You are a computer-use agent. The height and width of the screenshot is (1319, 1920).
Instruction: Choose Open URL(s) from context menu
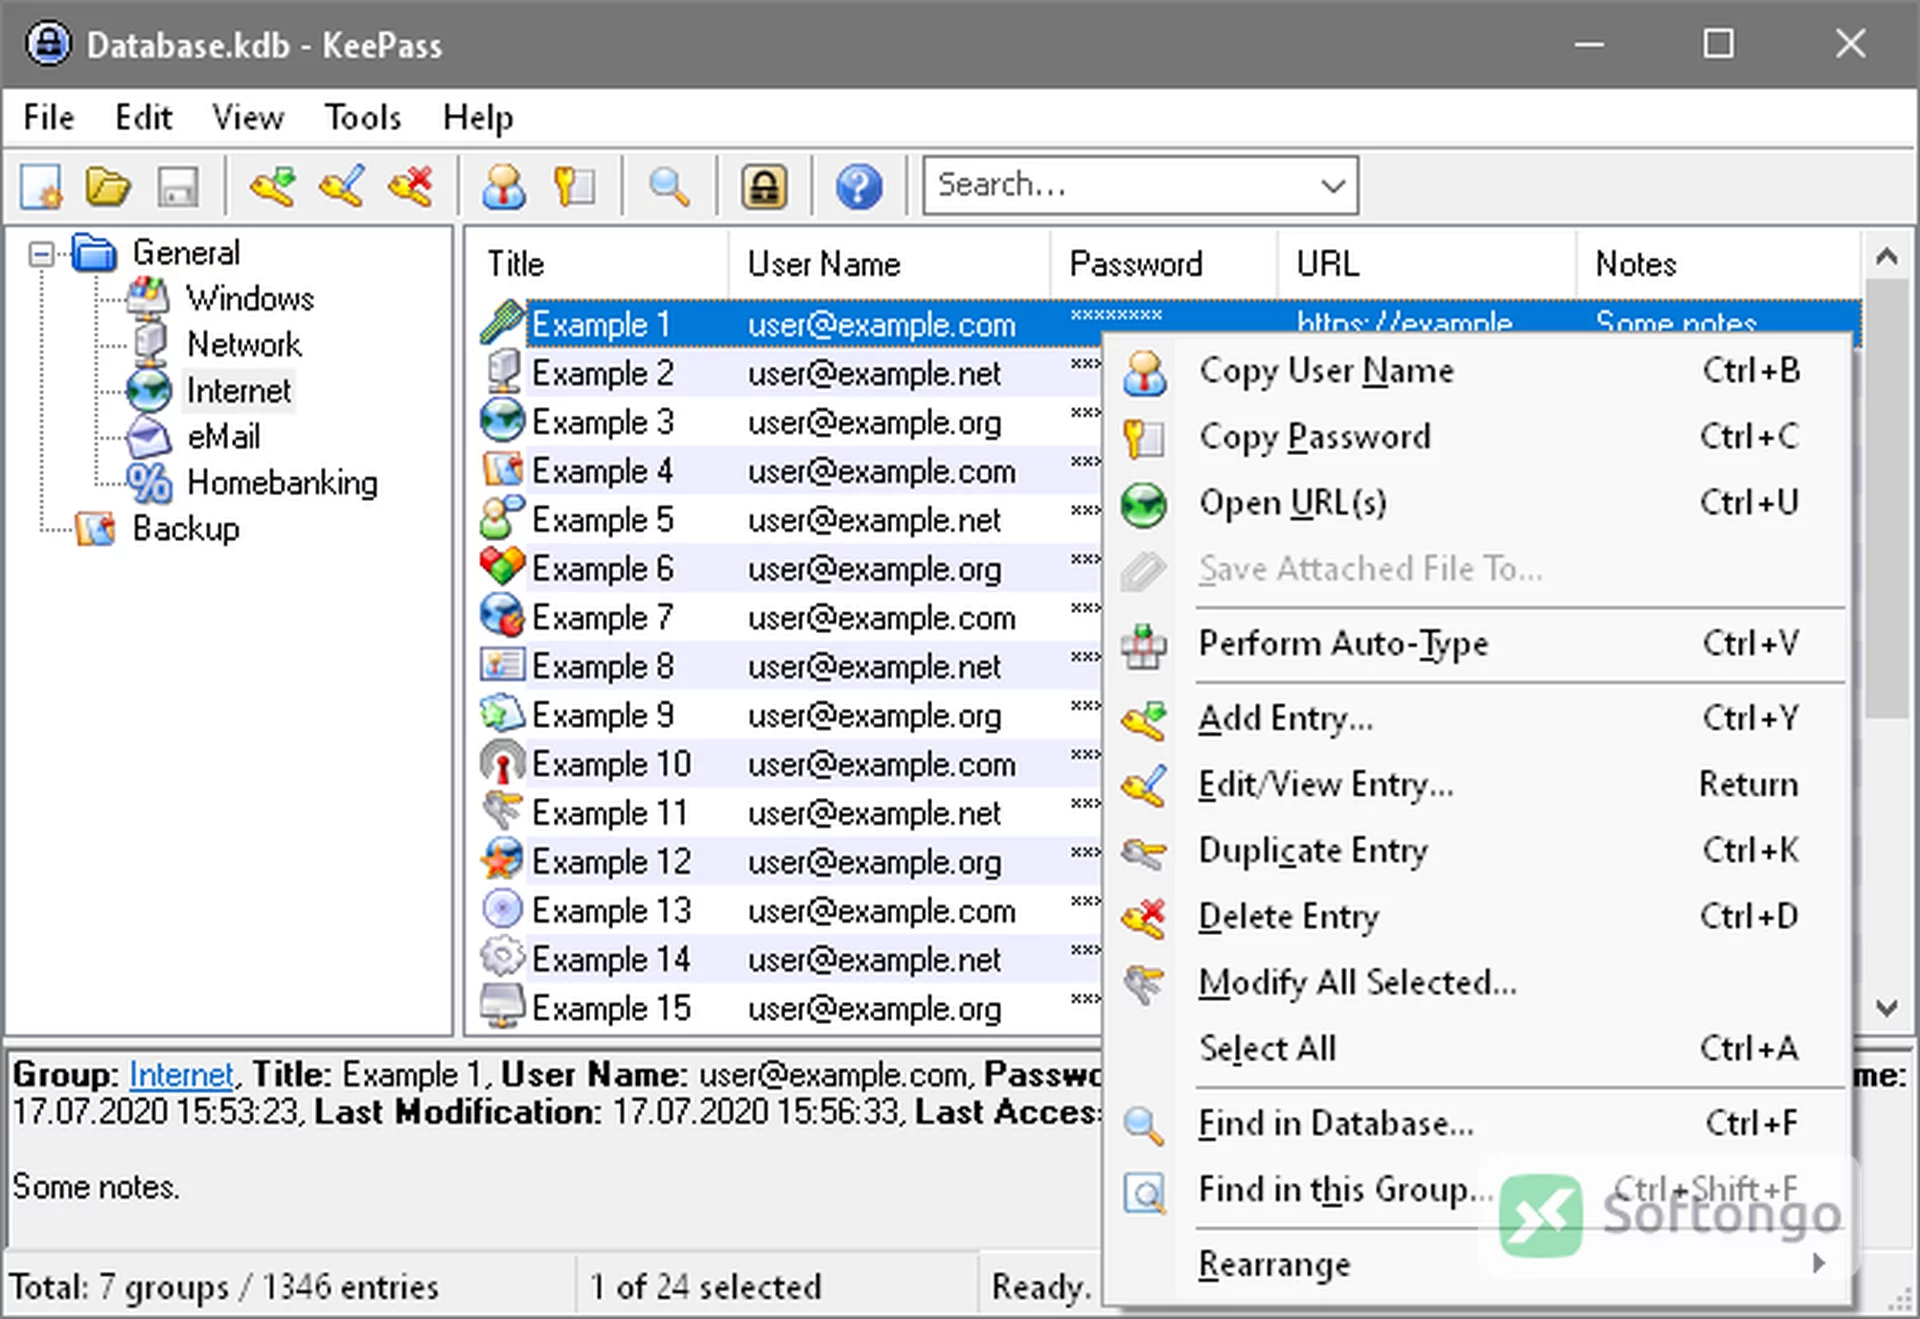click(1476, 503)
